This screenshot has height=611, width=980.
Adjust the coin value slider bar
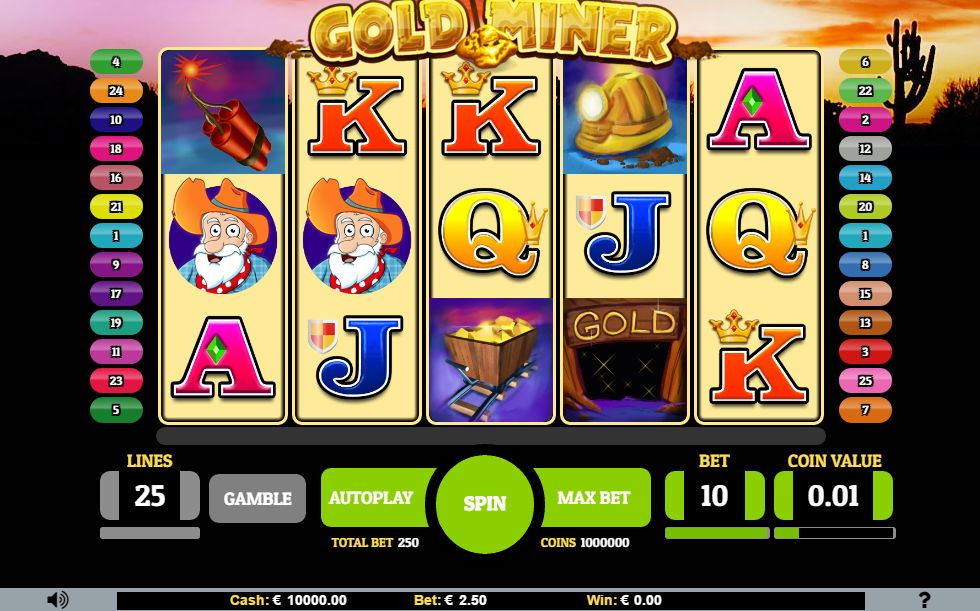pyautogui.click(x=834, y=533)
